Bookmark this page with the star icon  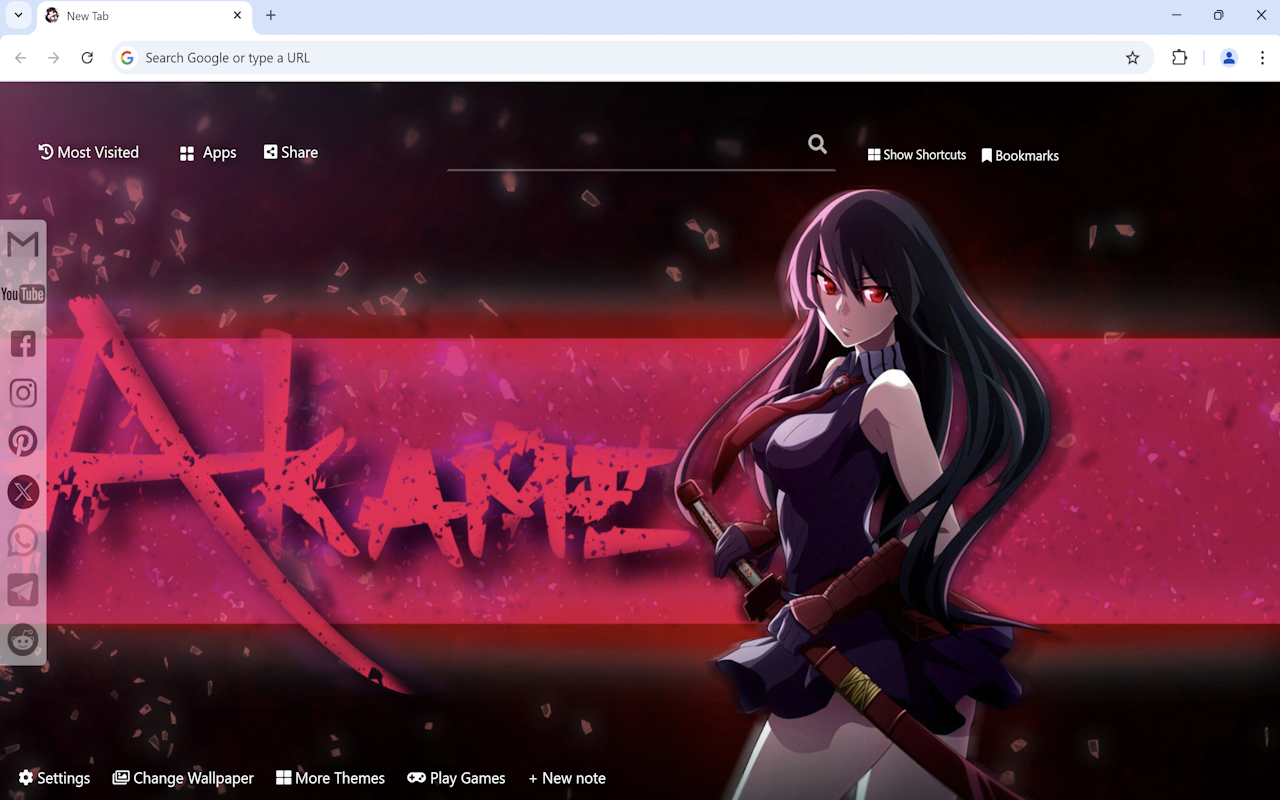pos(1132,57)
